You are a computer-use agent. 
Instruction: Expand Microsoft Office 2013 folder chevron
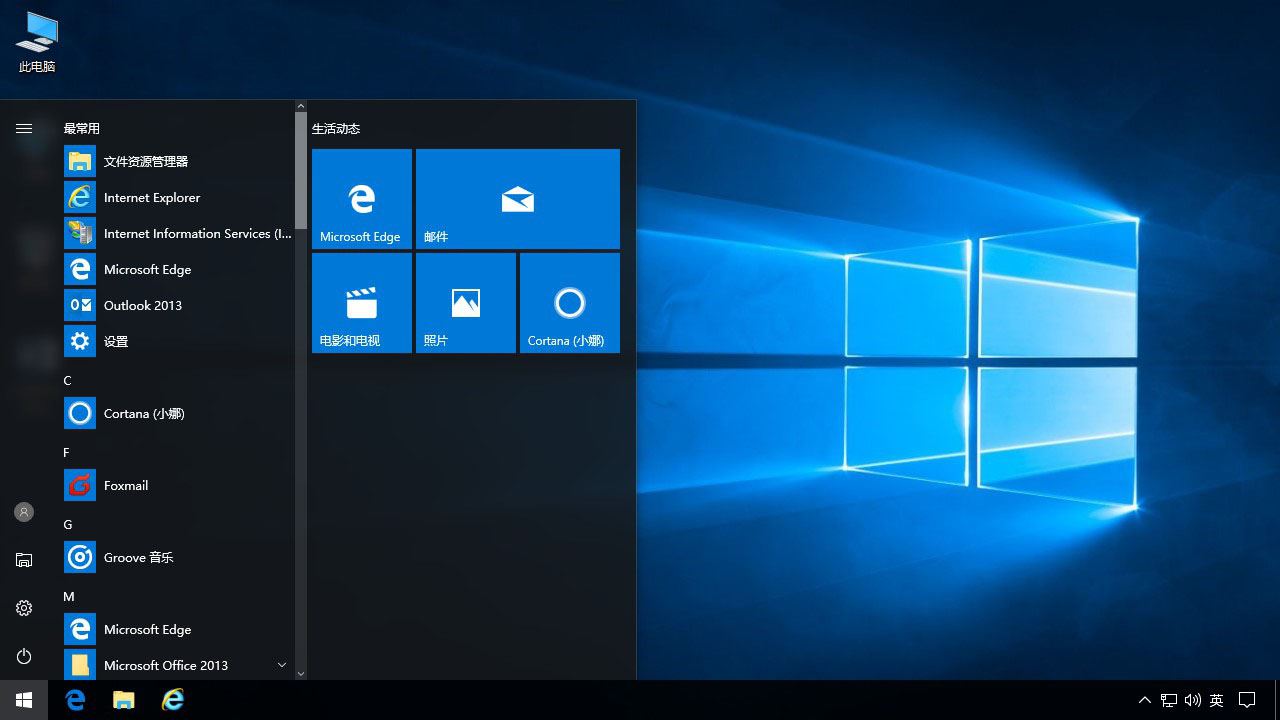[x=282, y=665]
